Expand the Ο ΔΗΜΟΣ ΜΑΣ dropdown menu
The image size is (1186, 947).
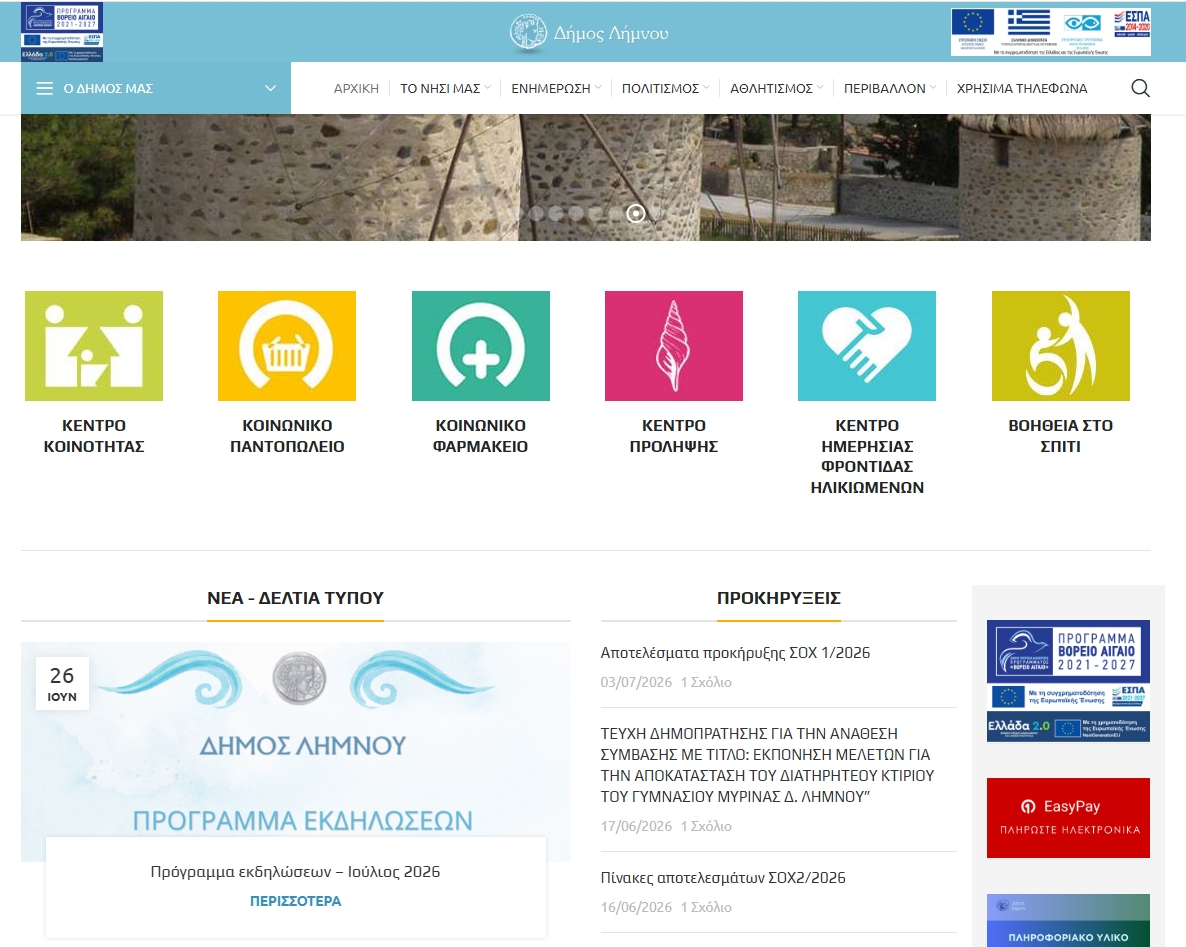point(156,88)
